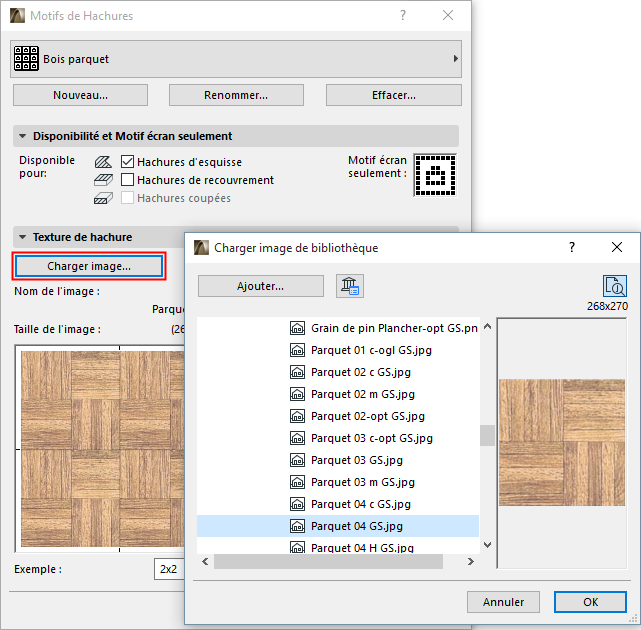The height and width of the screenshot is (630, 641).
Task: Close the Charger image de bibliothèque dialog
Action: click(x=617, y=247)
